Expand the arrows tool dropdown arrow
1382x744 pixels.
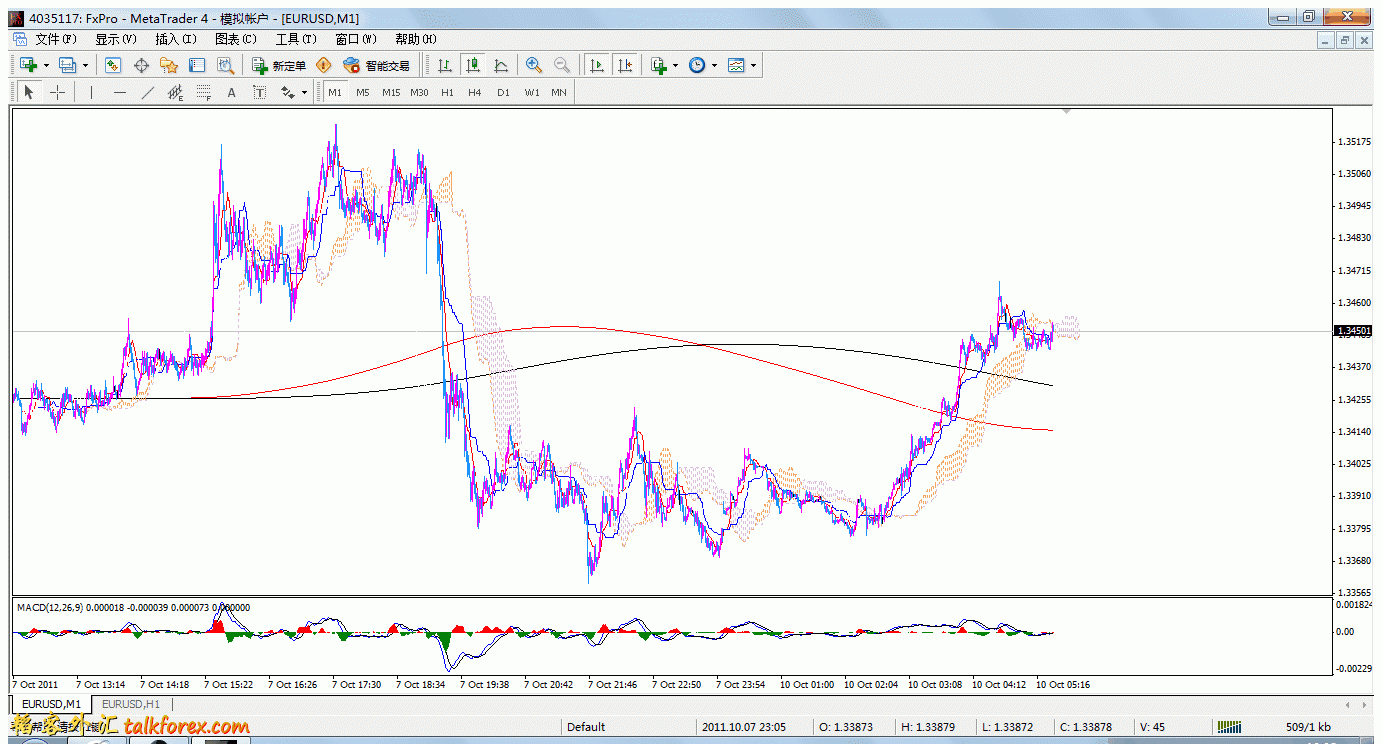click(304, 92)
